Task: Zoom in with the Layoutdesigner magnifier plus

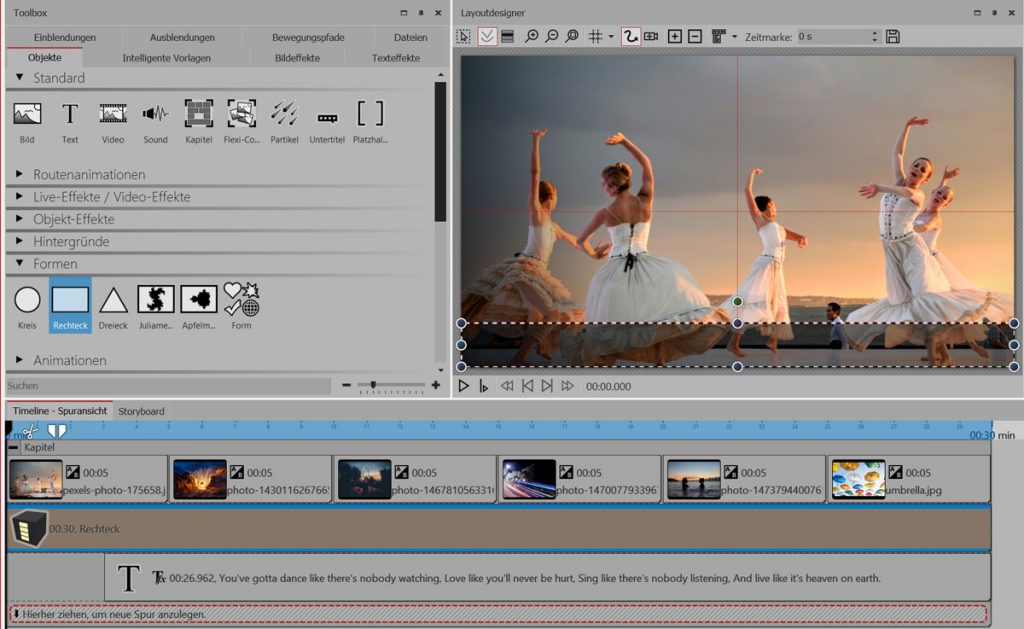Action: coord(532,36)
